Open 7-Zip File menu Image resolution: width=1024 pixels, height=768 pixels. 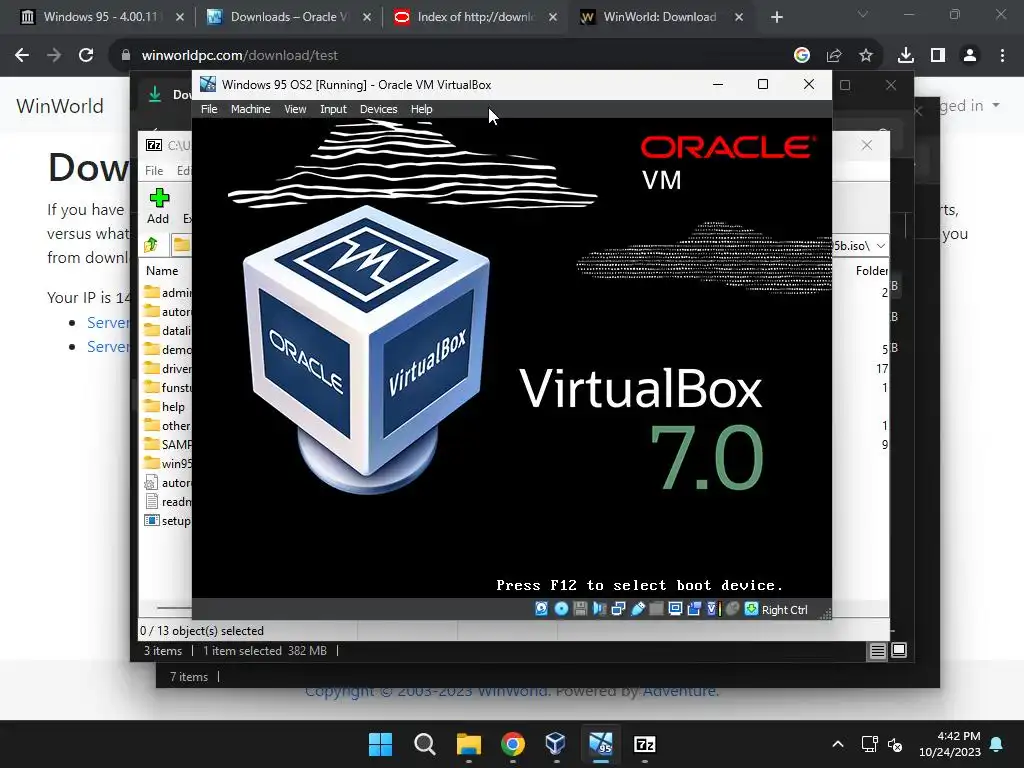(154, 170)
